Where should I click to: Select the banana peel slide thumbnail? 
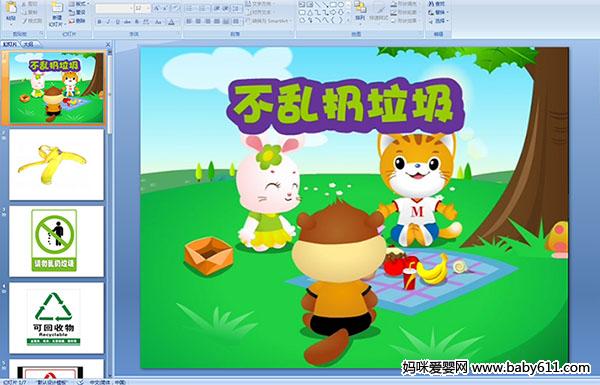pos(57,165)
